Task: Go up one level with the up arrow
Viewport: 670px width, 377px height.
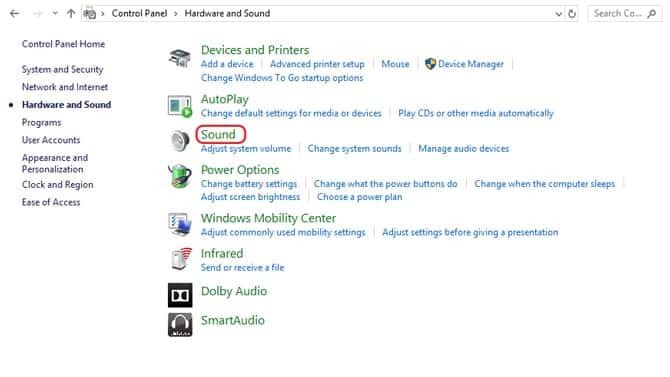Action: 71,14
